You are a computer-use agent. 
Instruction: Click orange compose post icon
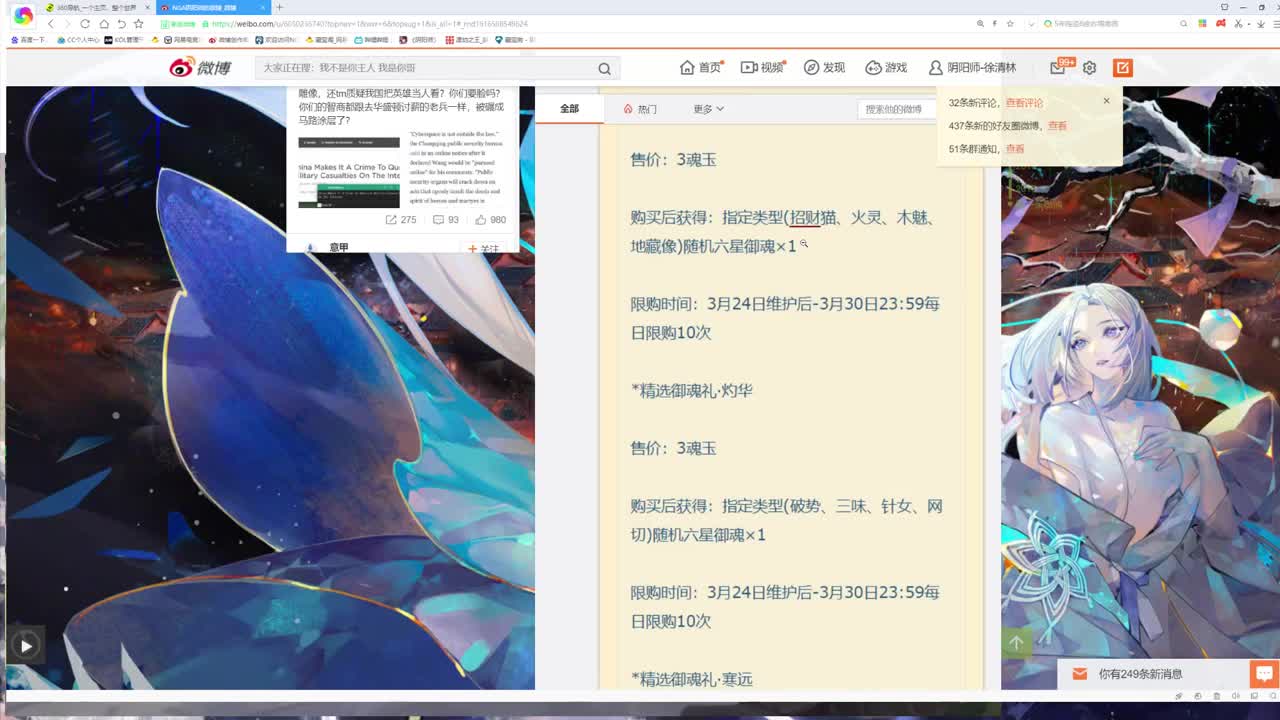[x=1122, y=67]
